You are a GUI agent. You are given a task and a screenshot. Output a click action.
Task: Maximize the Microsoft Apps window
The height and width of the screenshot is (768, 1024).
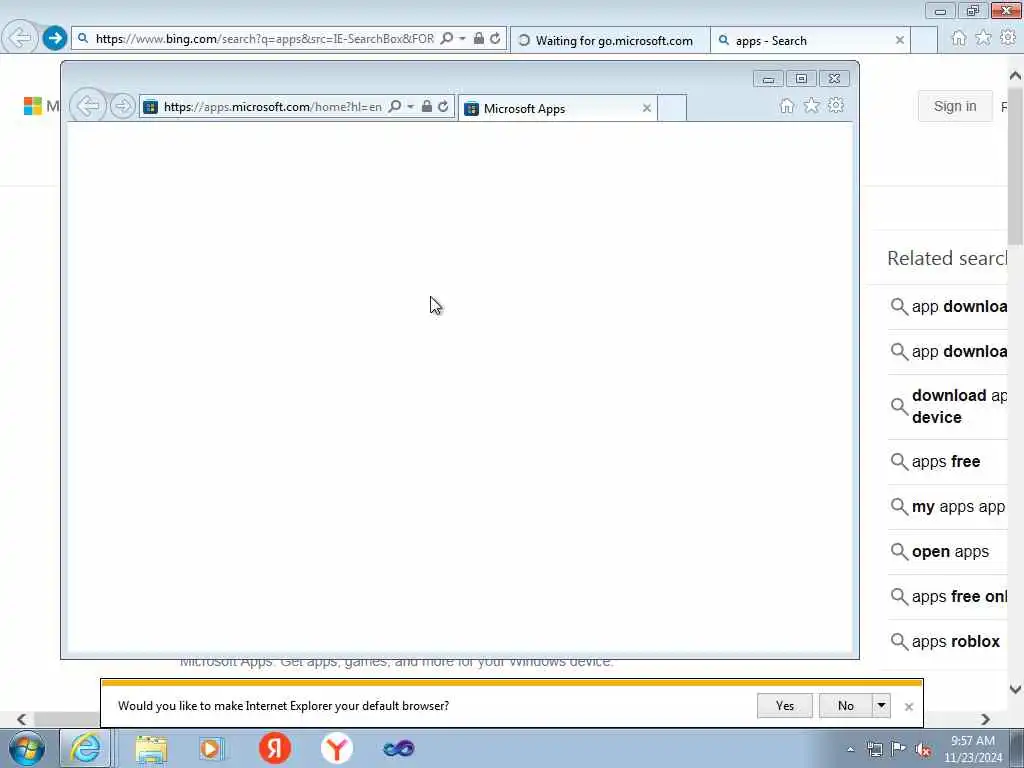point(801,79)
